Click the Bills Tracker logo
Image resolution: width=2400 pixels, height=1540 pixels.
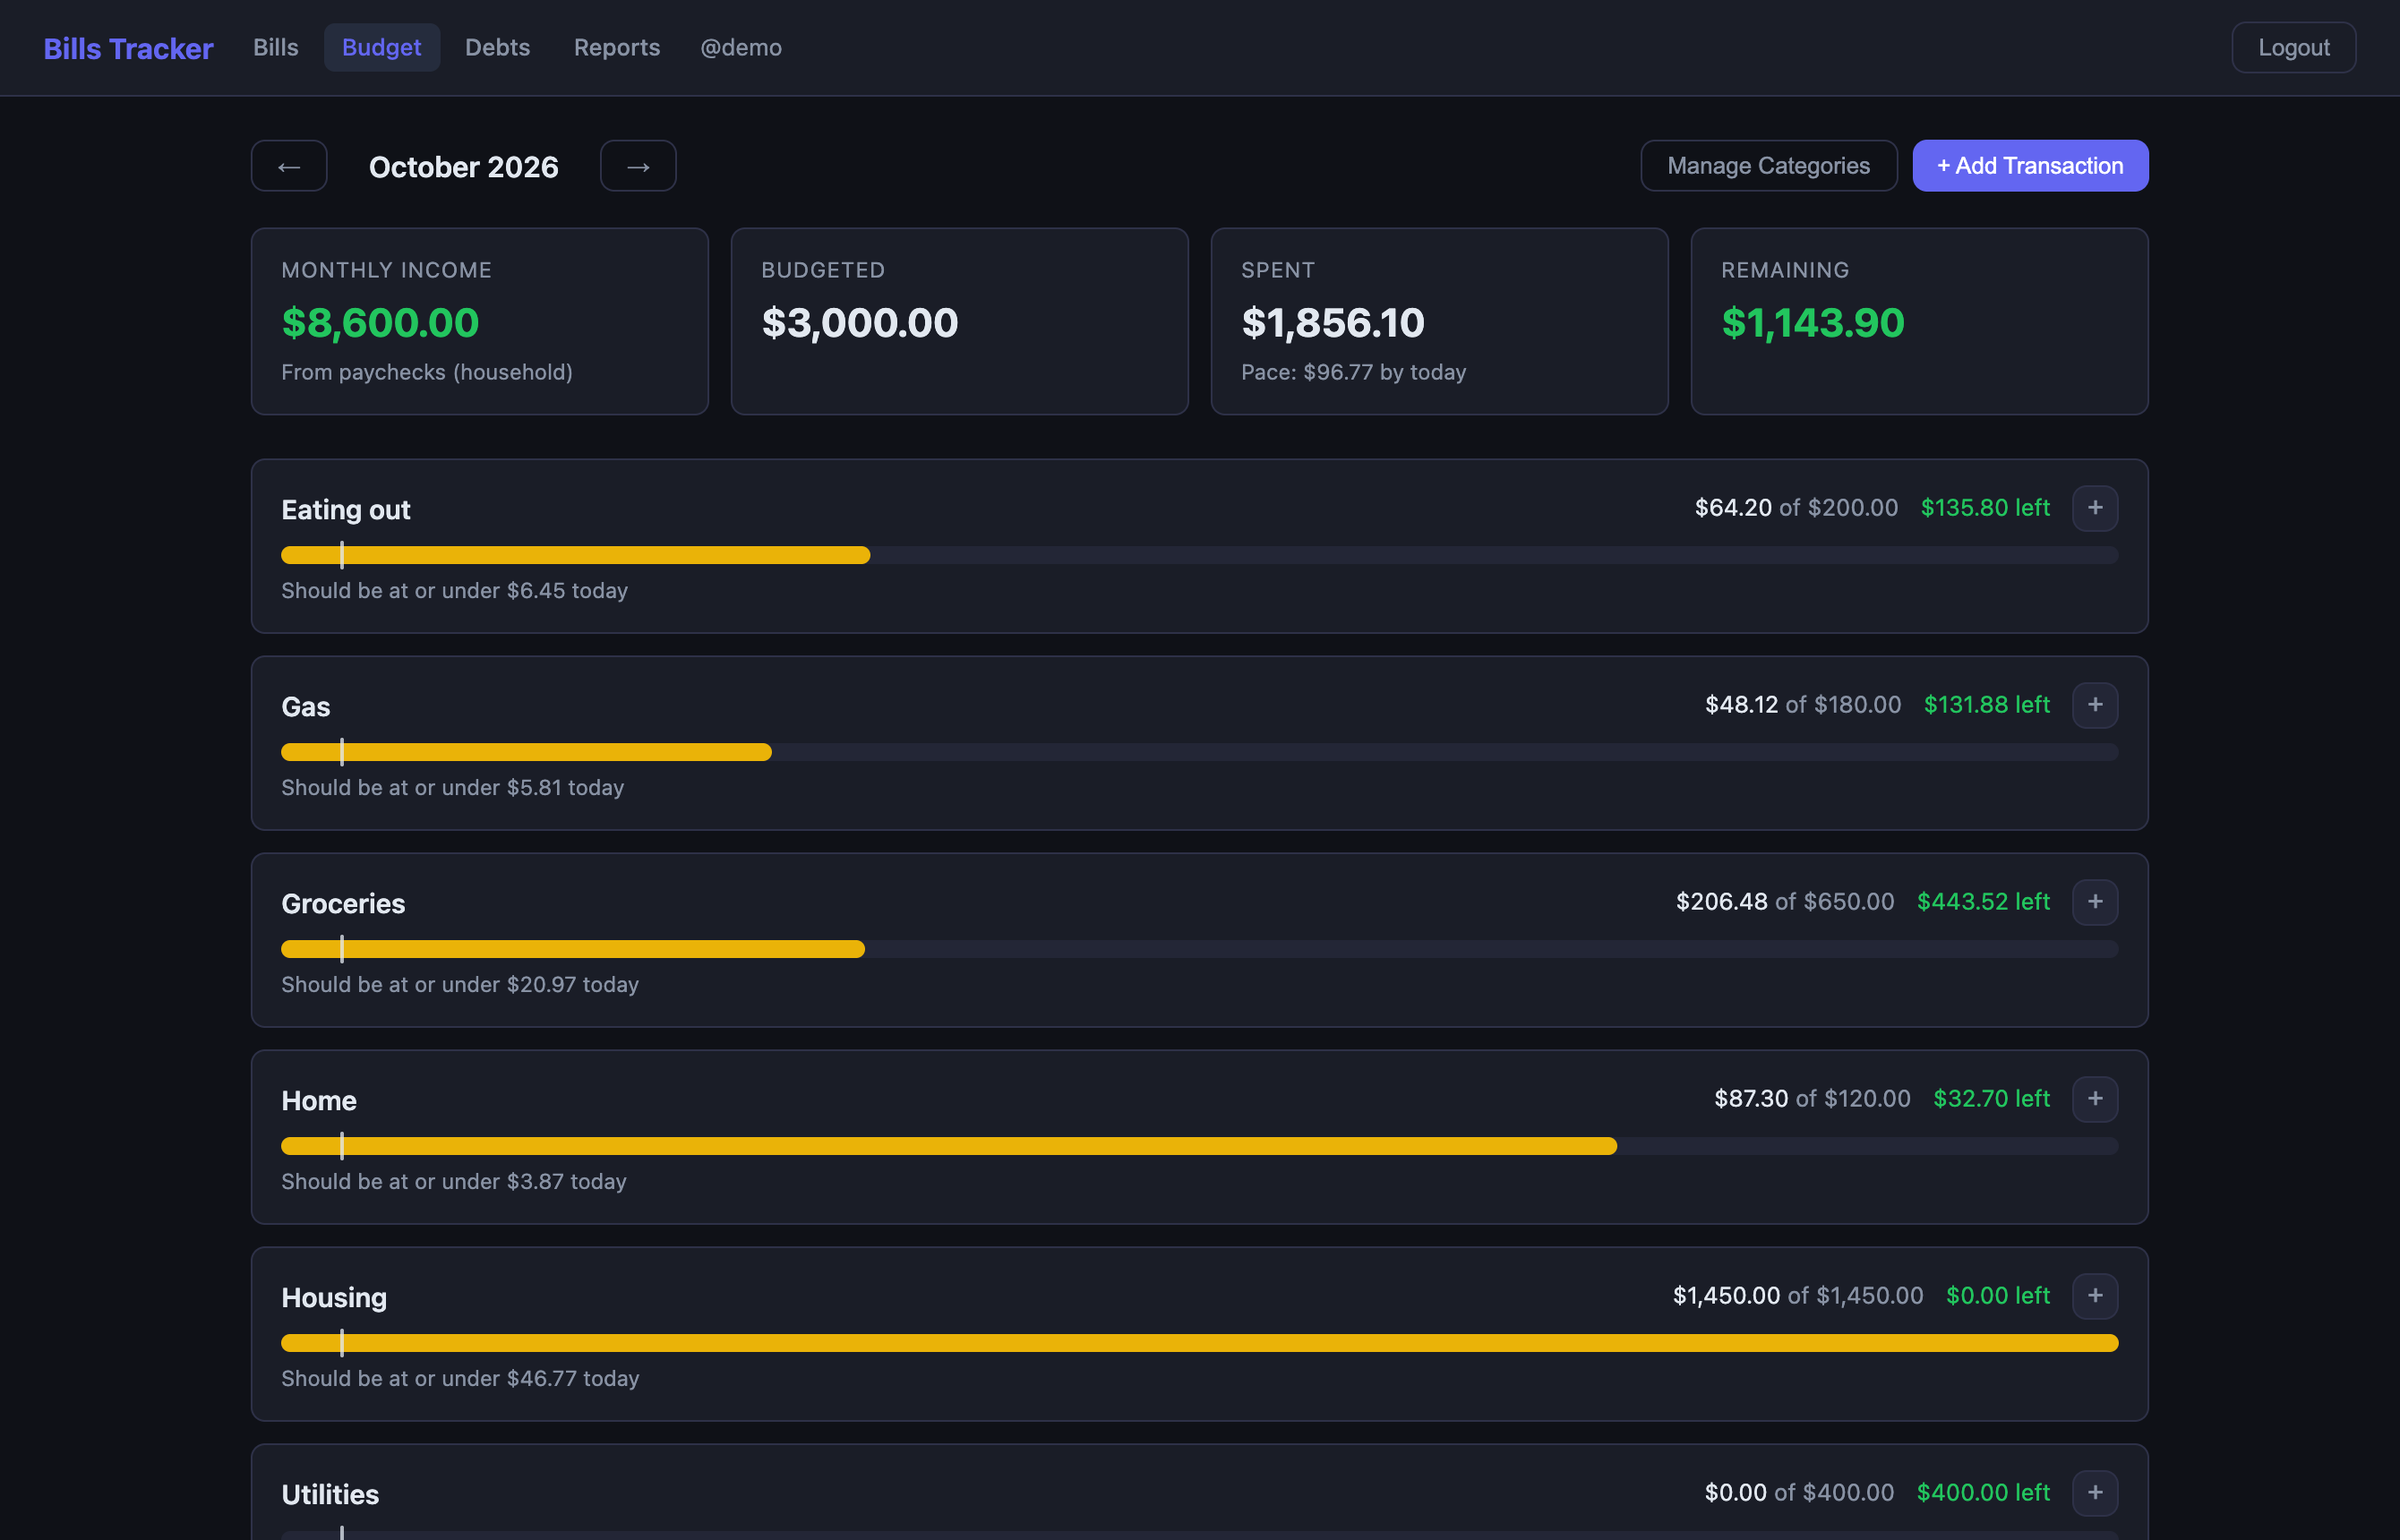(128, 48)
